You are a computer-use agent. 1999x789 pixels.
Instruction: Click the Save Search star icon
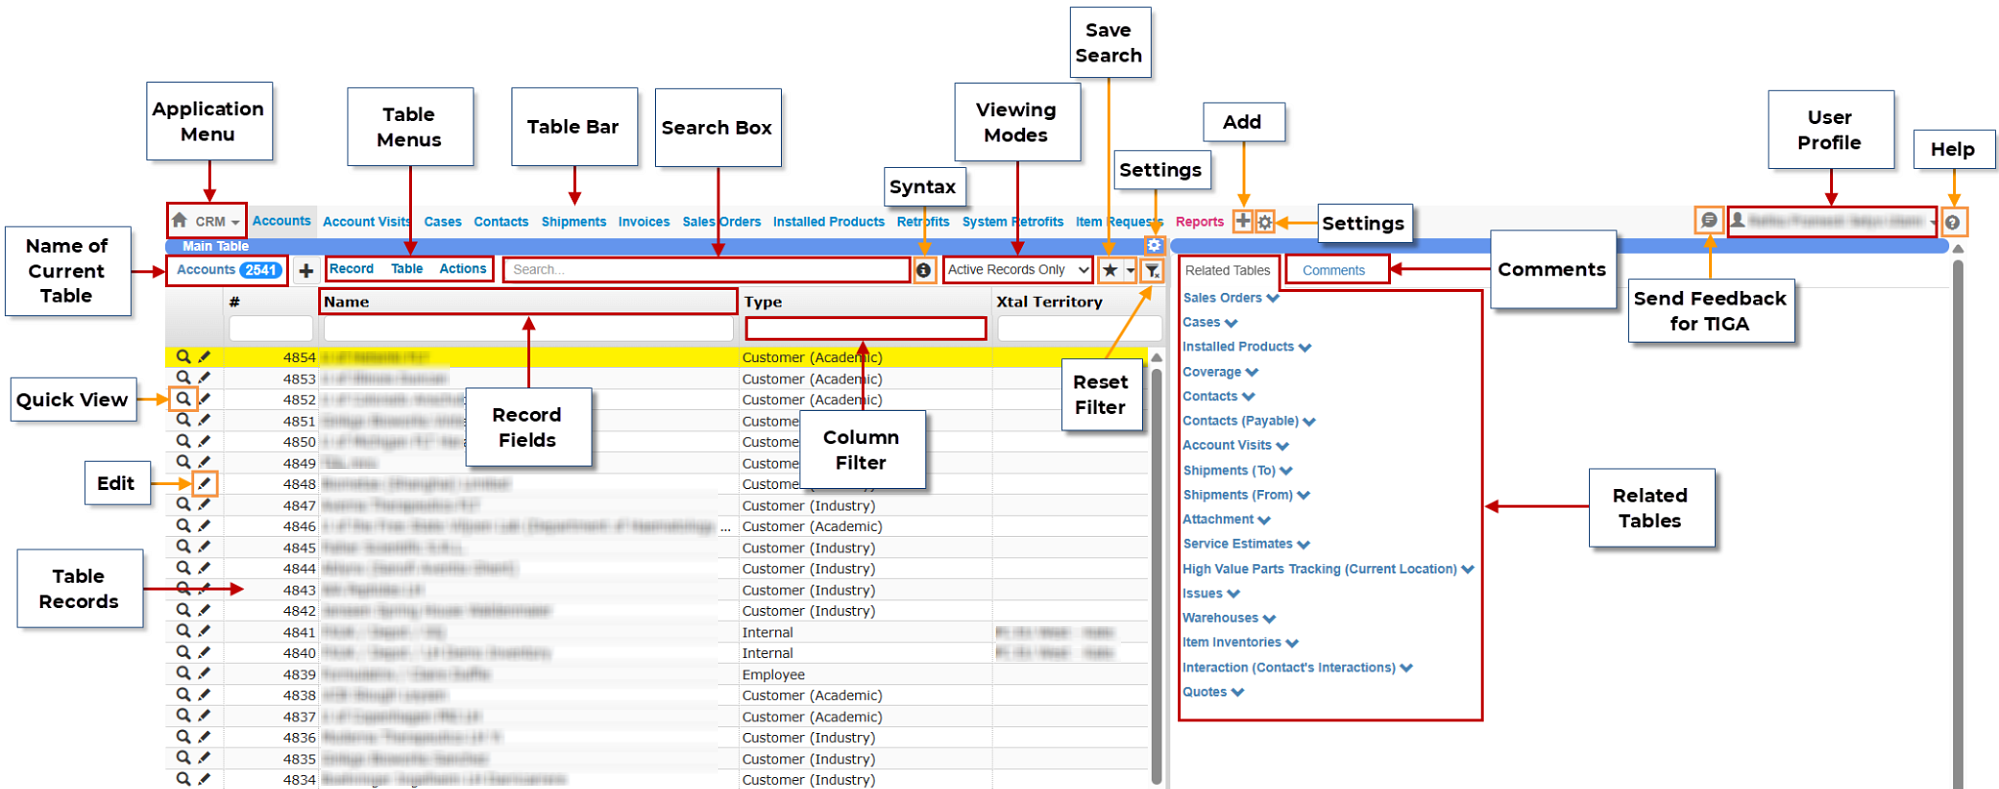click(x=1110, y=270)
